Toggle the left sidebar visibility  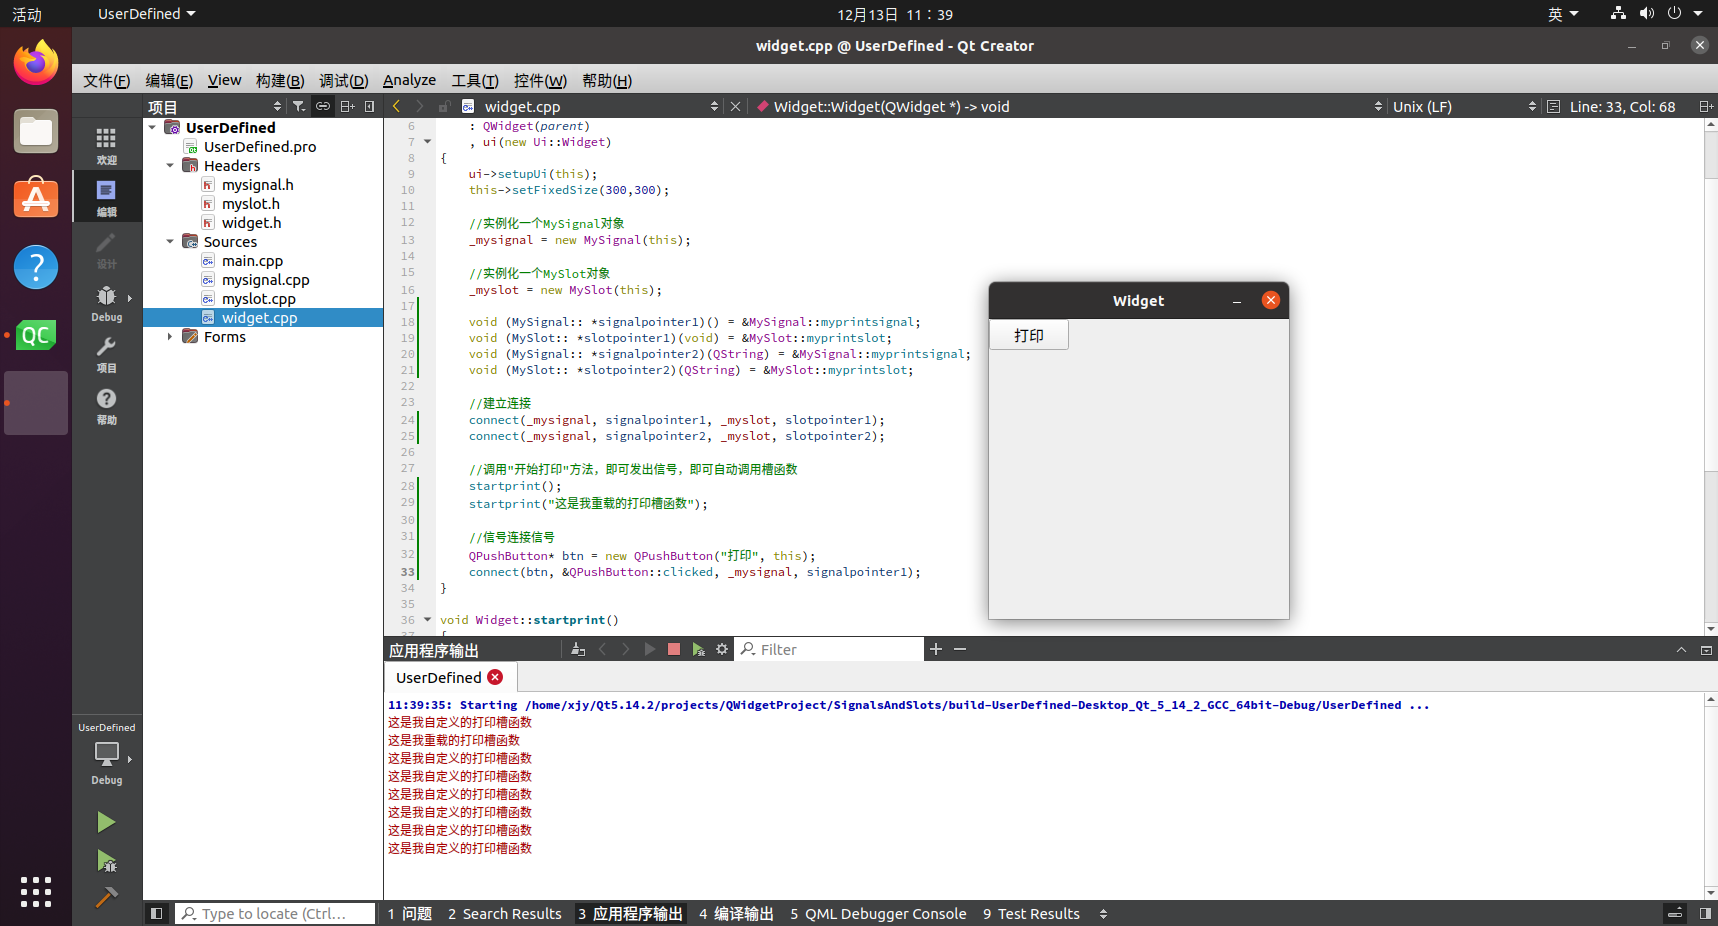pyautogui.click(x=157, y=913)
